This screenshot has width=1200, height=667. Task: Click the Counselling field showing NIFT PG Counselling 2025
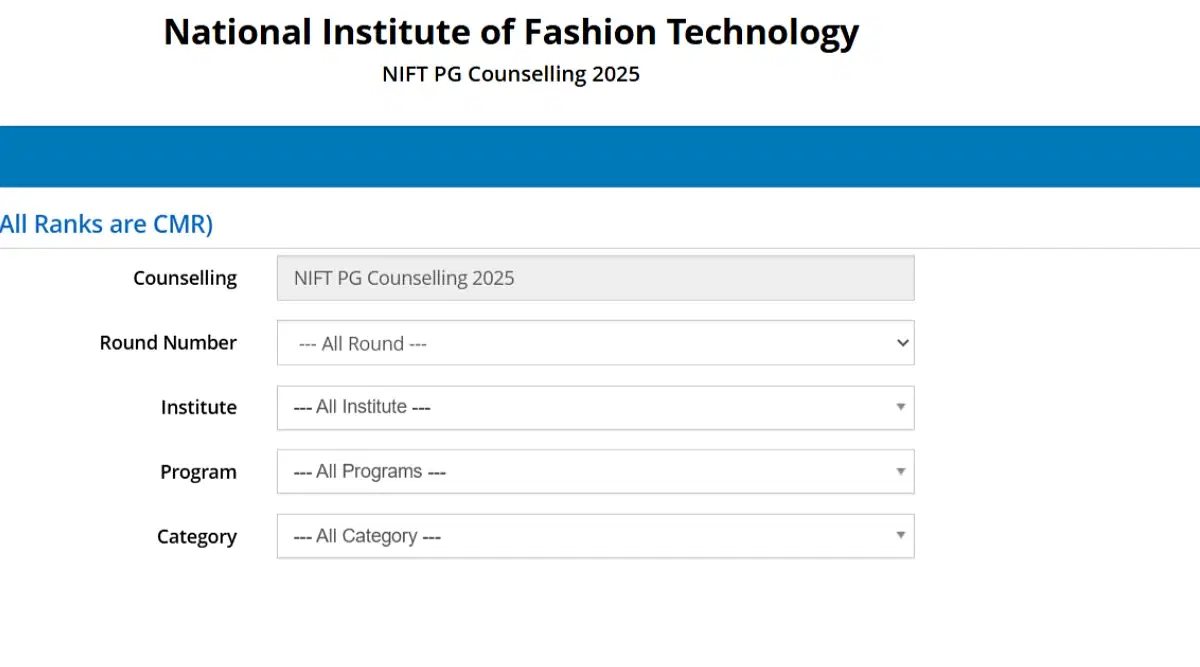pos(595,278)
